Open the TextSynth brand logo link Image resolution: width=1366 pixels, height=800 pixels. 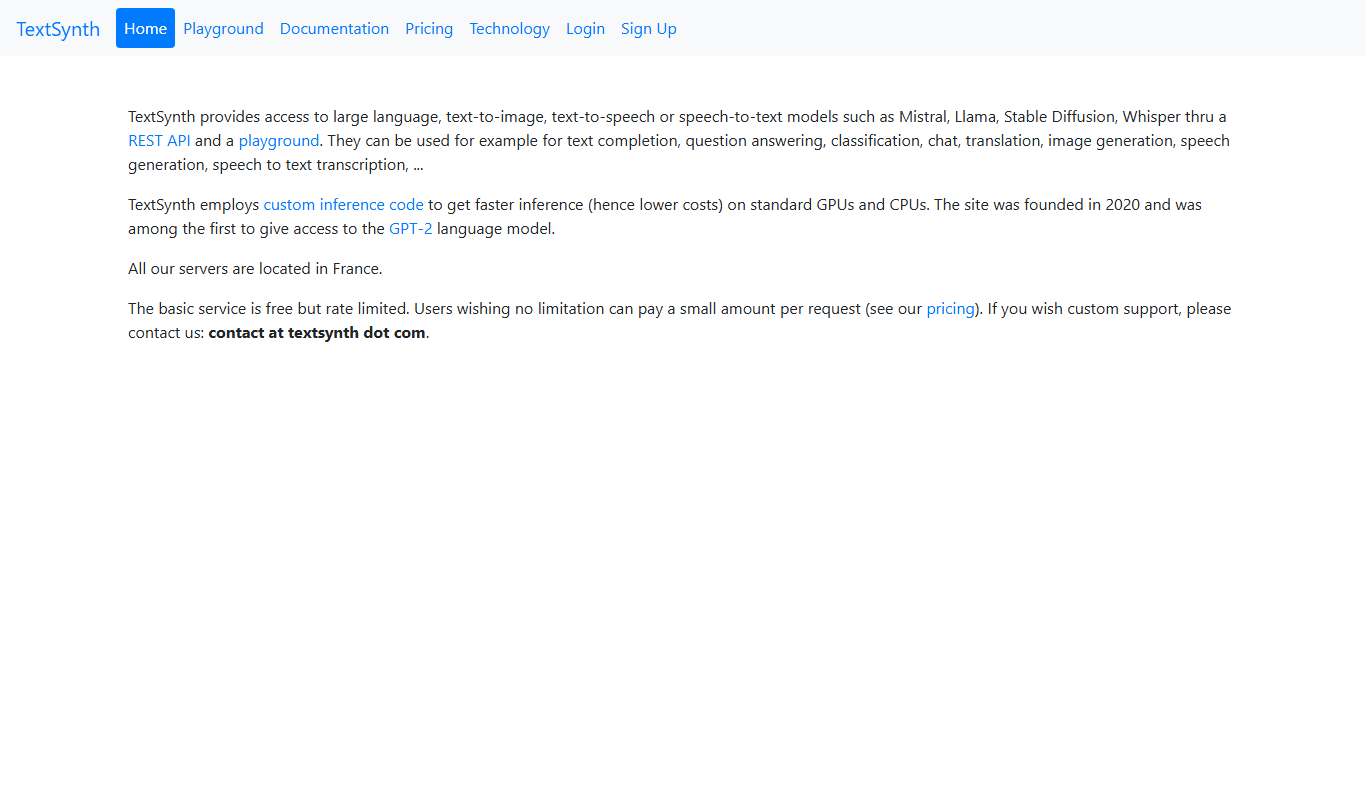[58, 29]
